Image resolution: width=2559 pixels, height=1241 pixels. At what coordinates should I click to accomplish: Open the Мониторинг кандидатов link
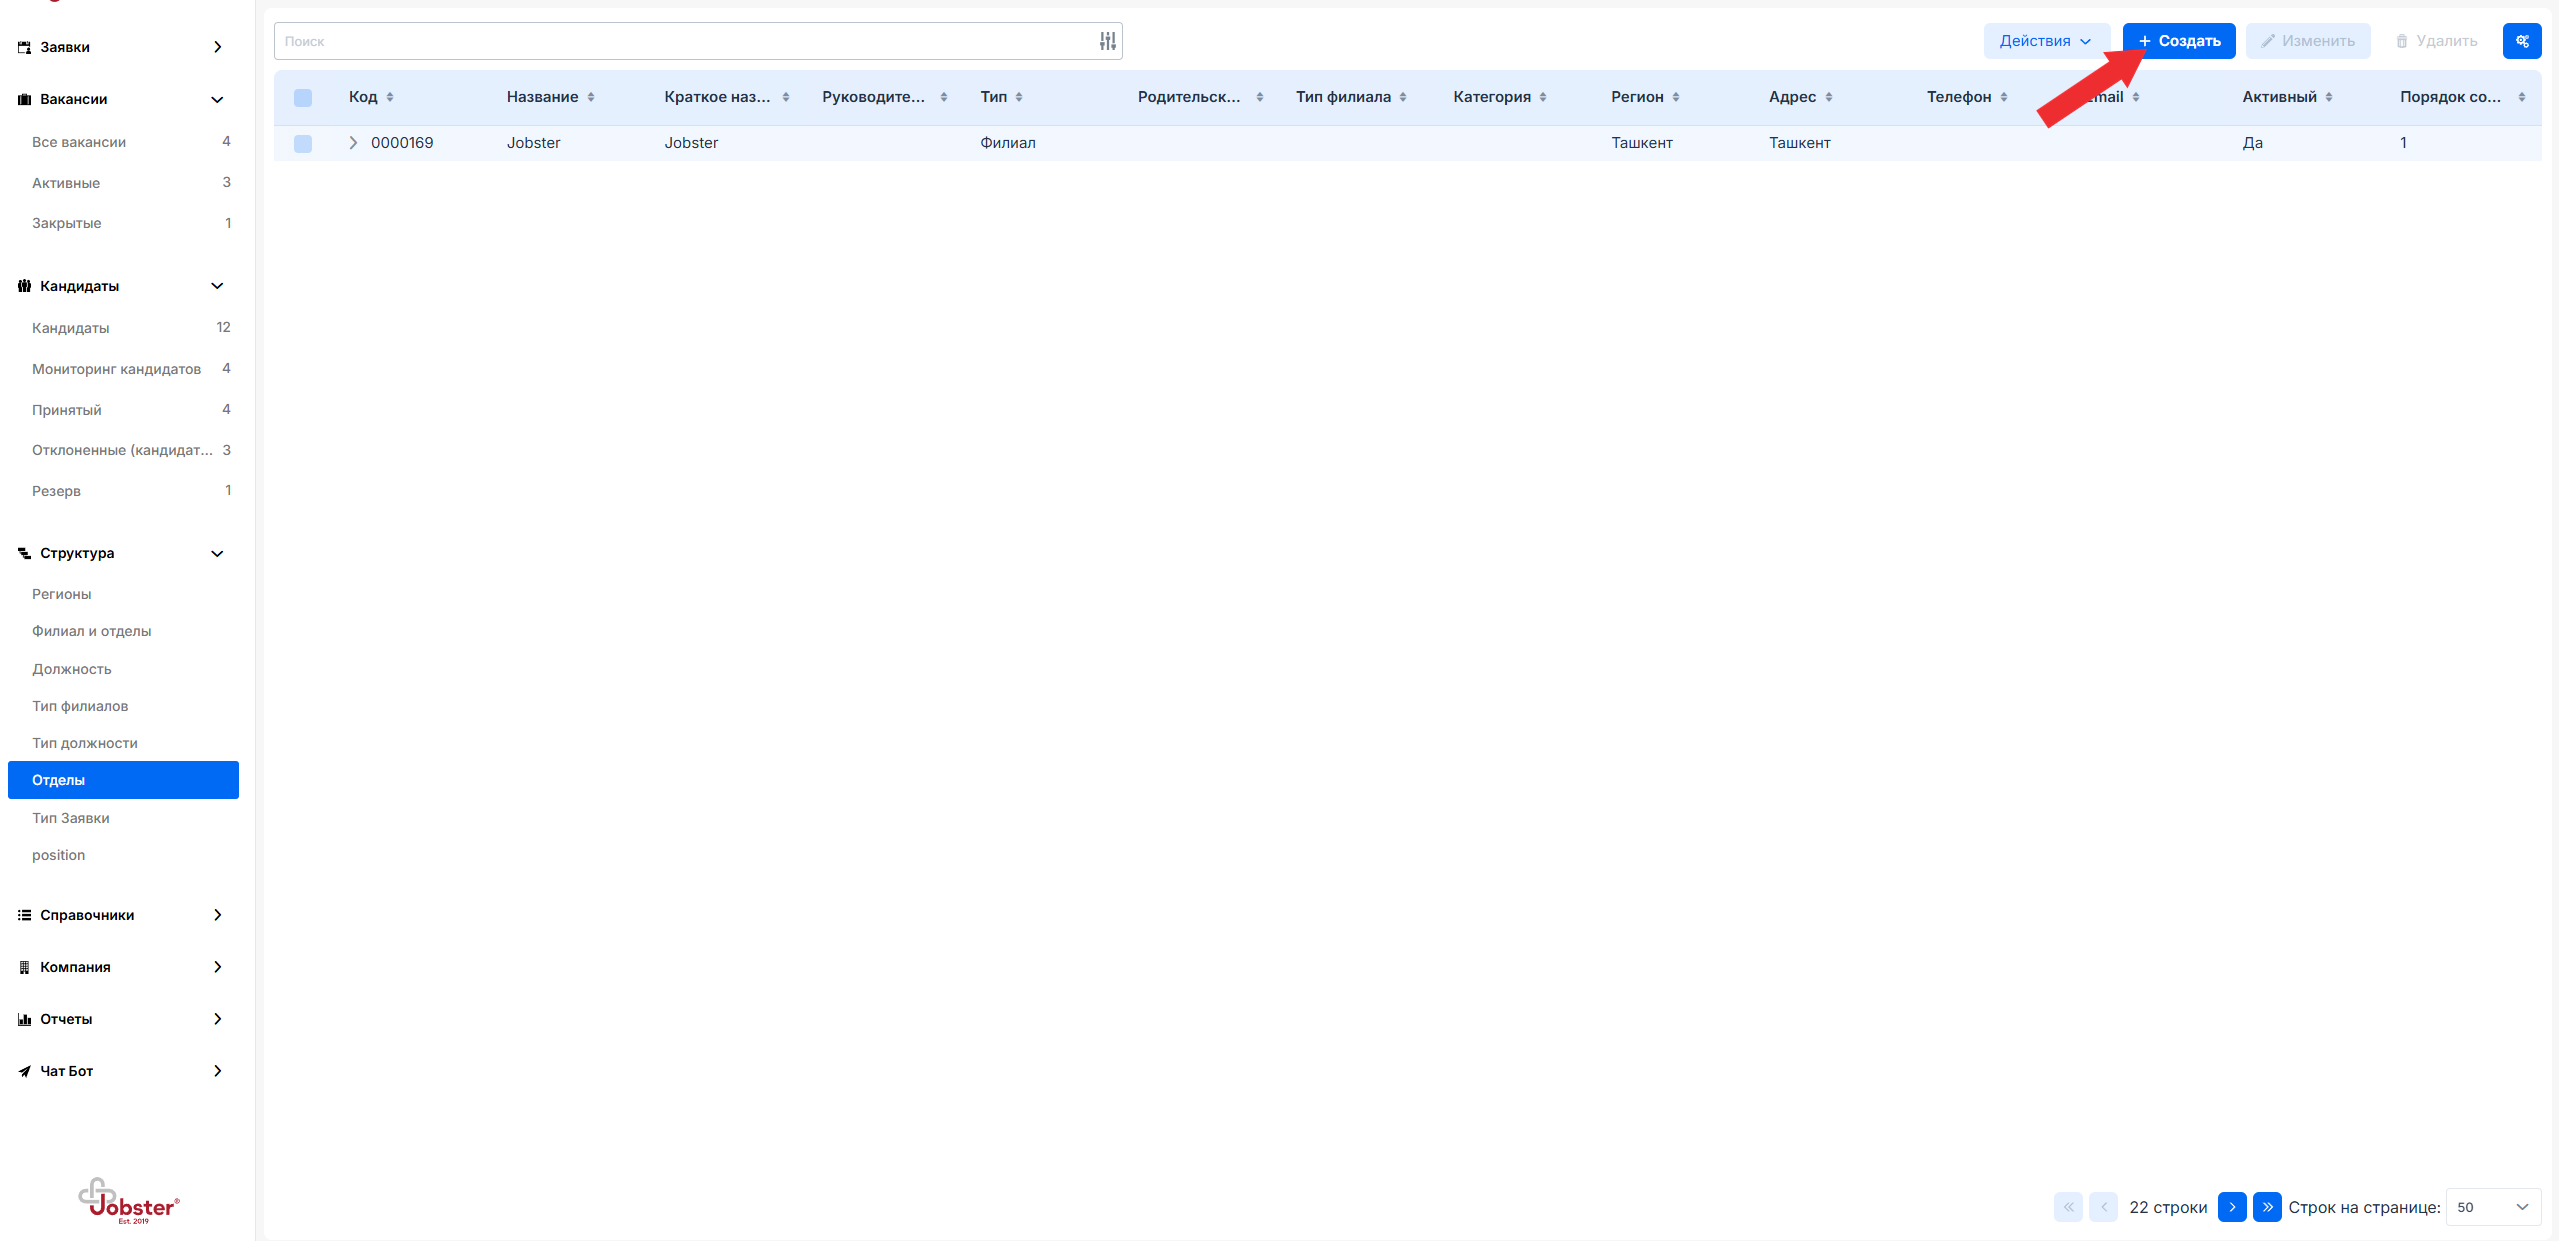coord(116,369)
